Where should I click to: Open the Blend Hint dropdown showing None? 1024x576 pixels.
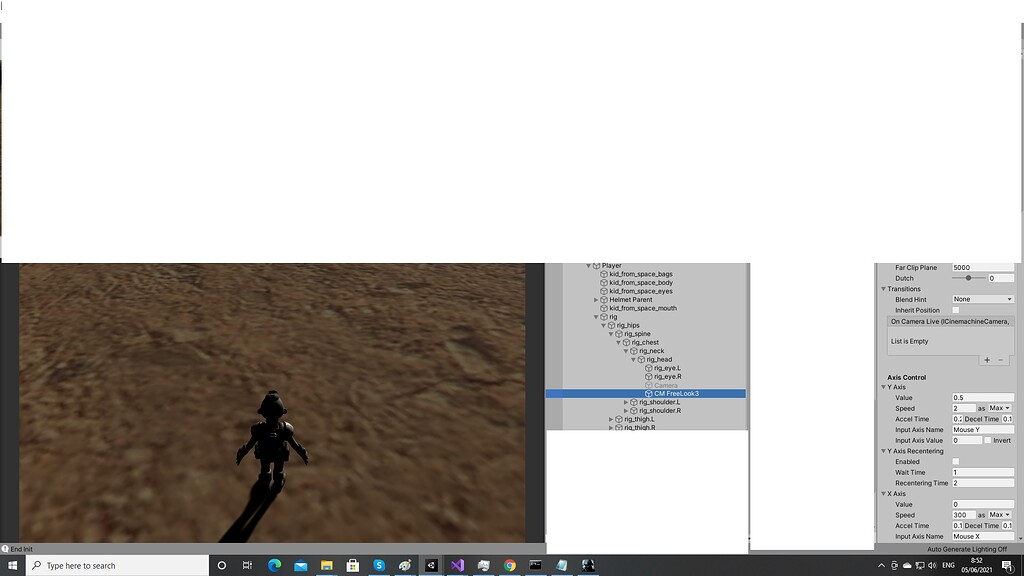(984, 300)
